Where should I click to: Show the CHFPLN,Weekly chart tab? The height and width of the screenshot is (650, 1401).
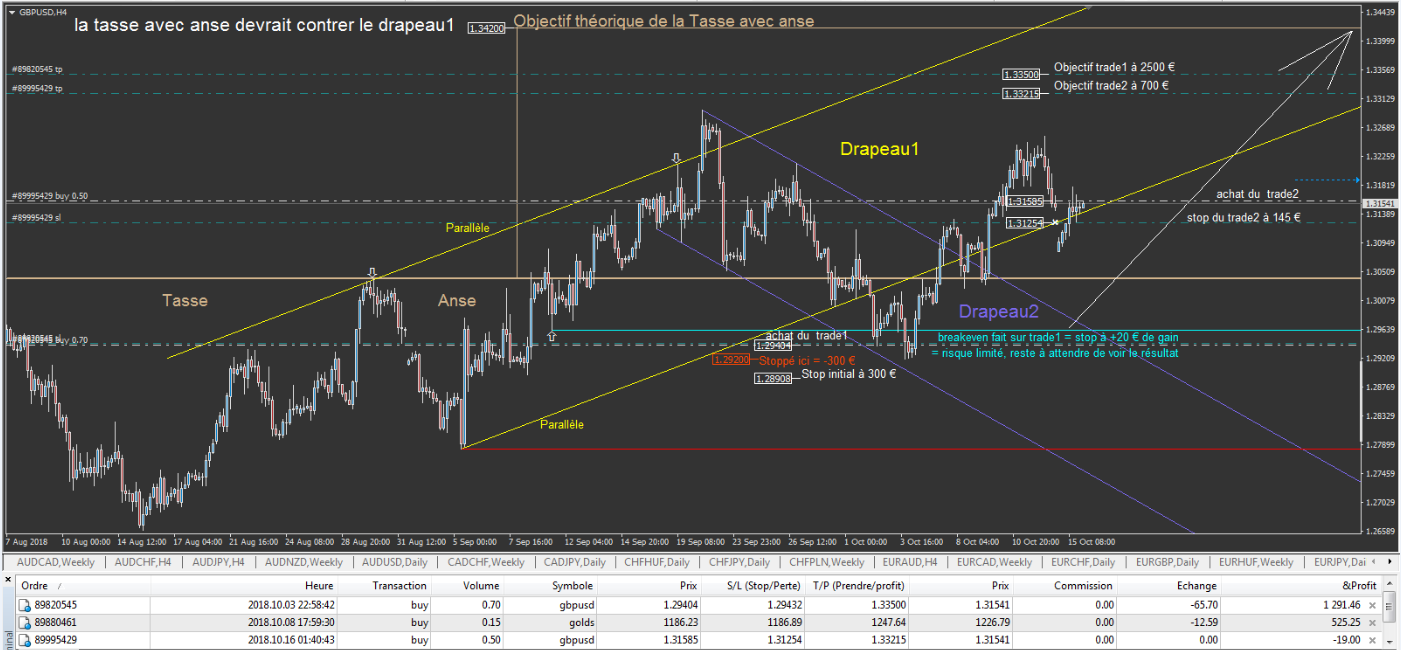click(x=827, y=562)
